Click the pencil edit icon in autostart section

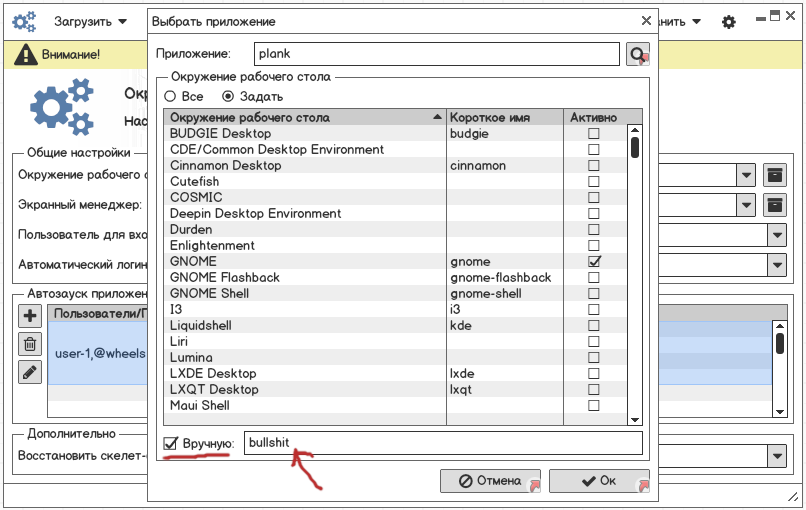(x=30, y=372)
